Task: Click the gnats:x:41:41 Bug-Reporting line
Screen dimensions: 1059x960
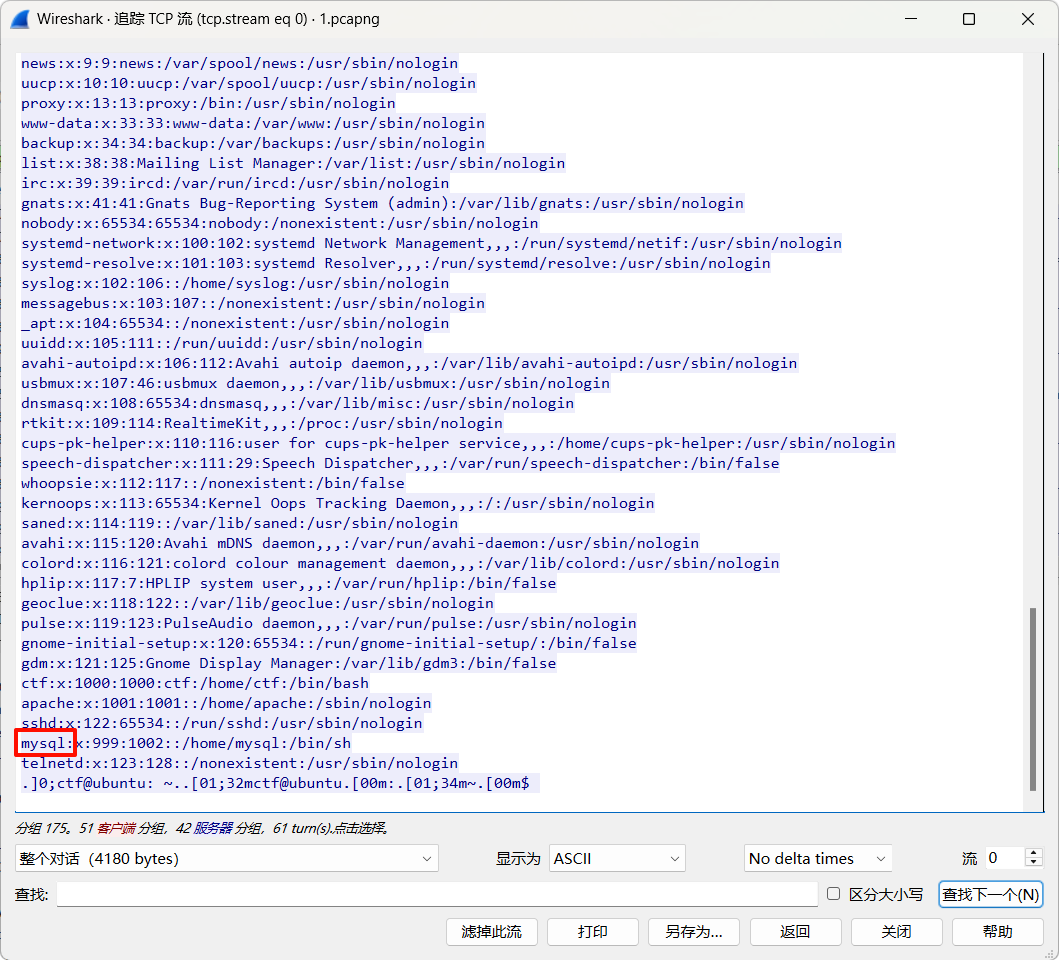Action: click(x=382, y=203)
